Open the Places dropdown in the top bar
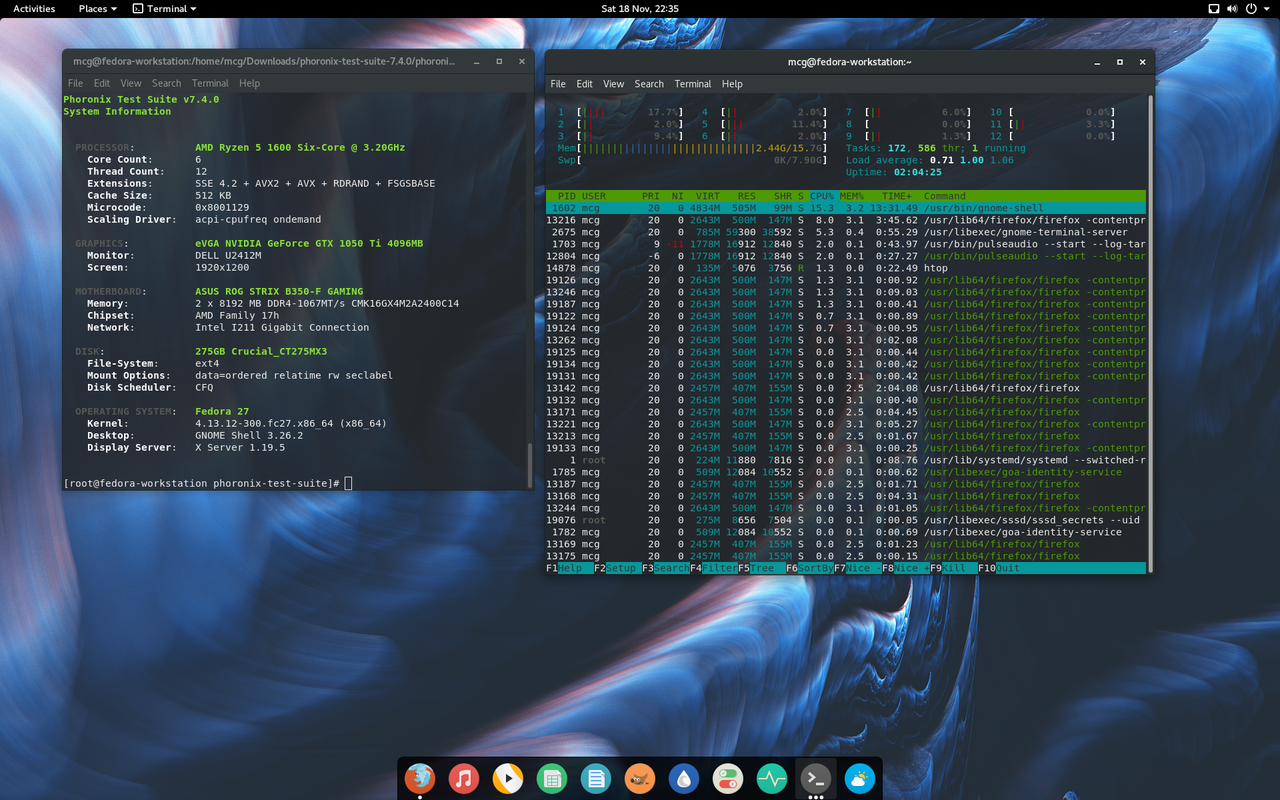 click(96, 8)
